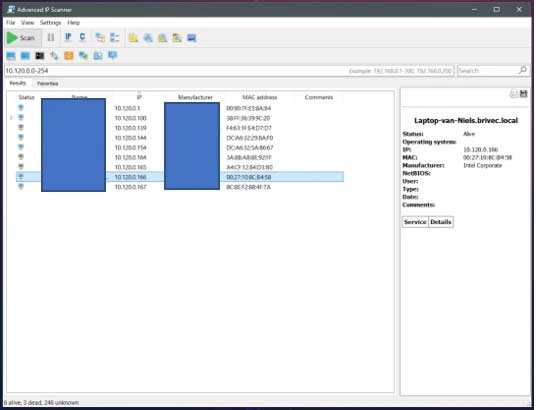The width and height of the screenshot is (536, 410).
Task: Select the row with IP 10.120.0.139
Action: coord(180,128)
